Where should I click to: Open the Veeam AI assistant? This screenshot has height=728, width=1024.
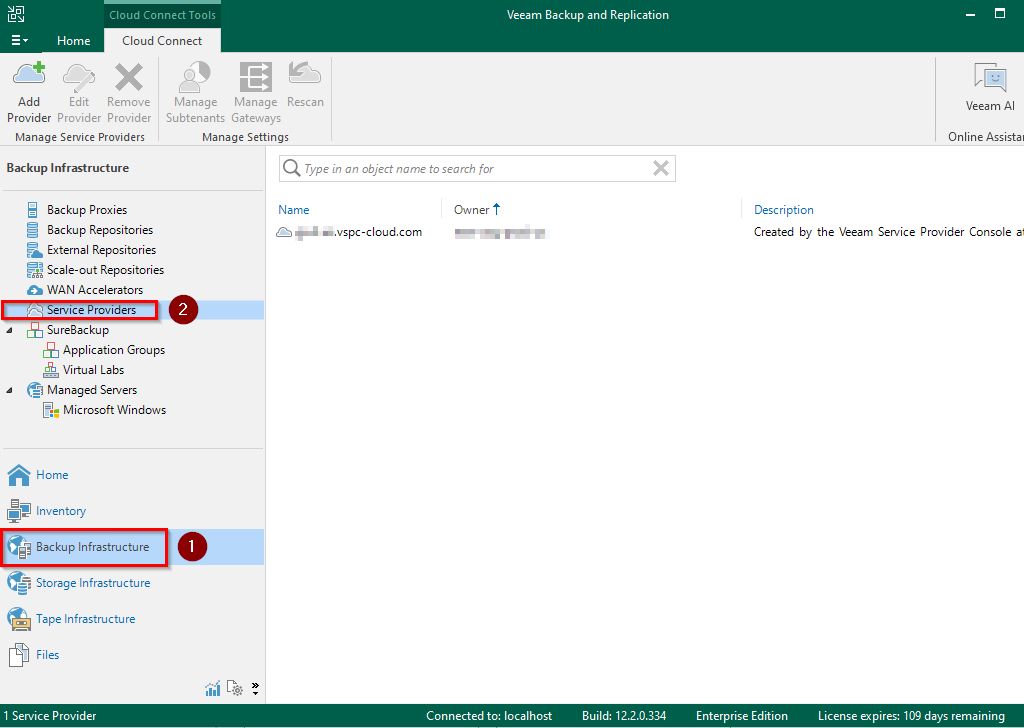coord(990,87)
